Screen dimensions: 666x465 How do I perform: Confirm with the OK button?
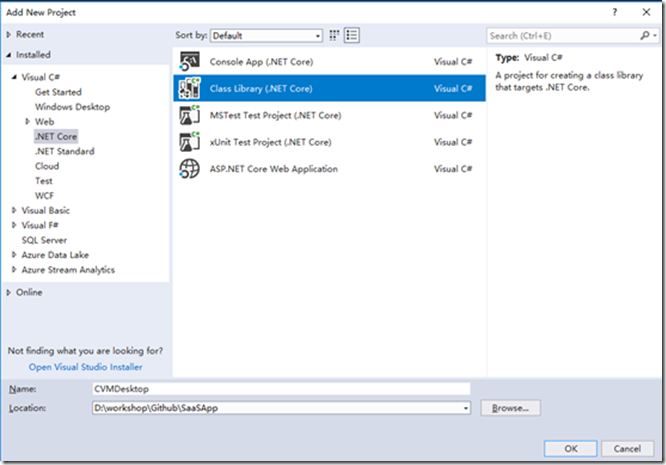pyautogui.click(x=570, y=449)
